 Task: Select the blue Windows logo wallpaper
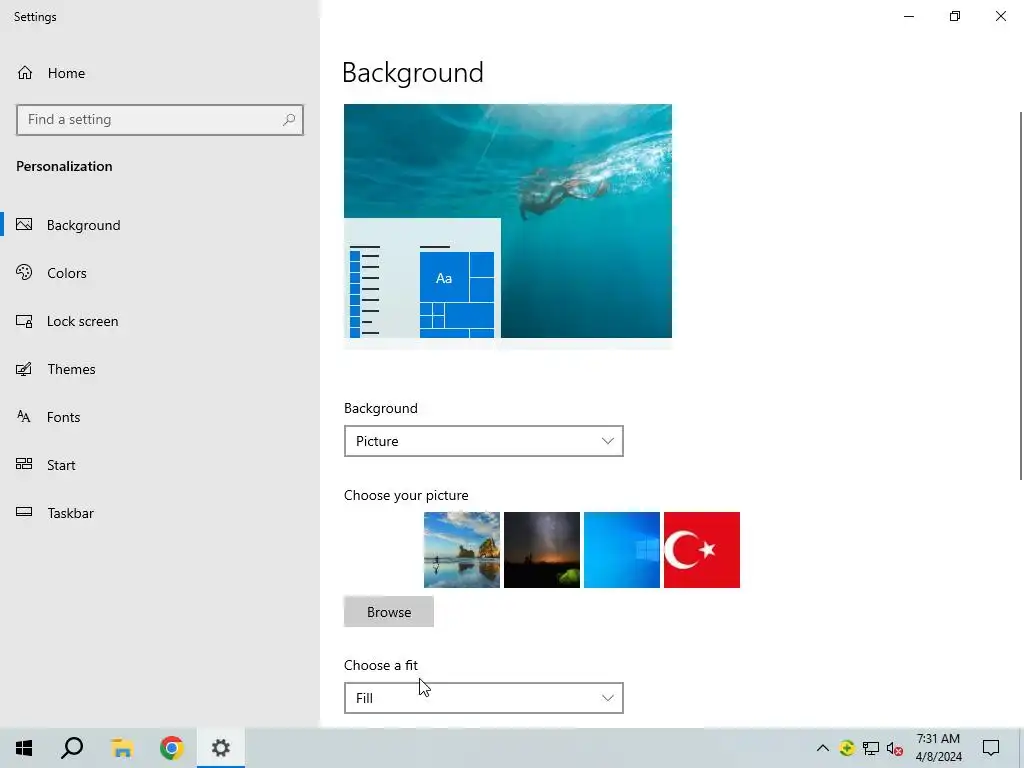pos(622,550)
